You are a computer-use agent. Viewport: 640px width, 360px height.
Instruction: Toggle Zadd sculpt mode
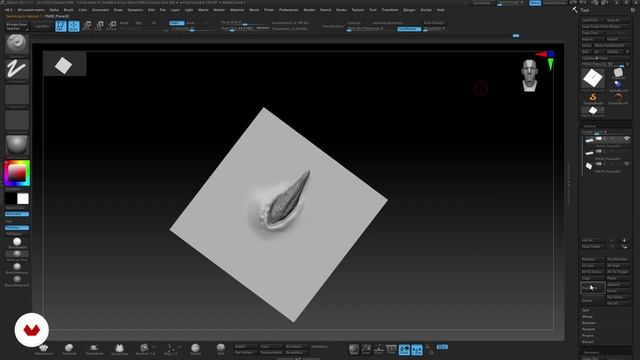[x=176, y=23]
